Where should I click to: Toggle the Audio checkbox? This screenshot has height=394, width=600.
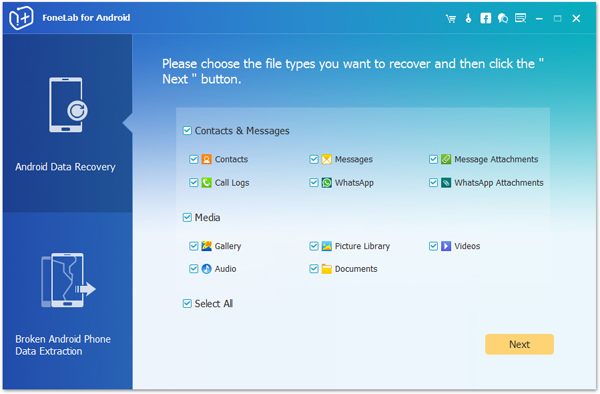[194, 269]
